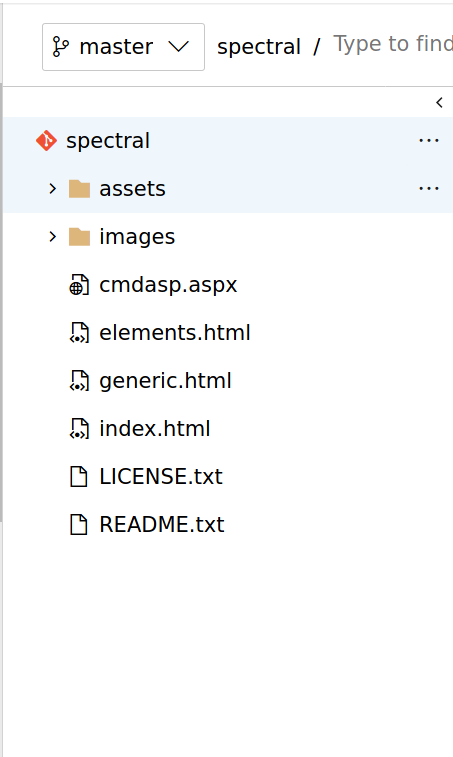
Task: Click the assets folder icon
Action: pyautogui.click(x=79, y=189)
